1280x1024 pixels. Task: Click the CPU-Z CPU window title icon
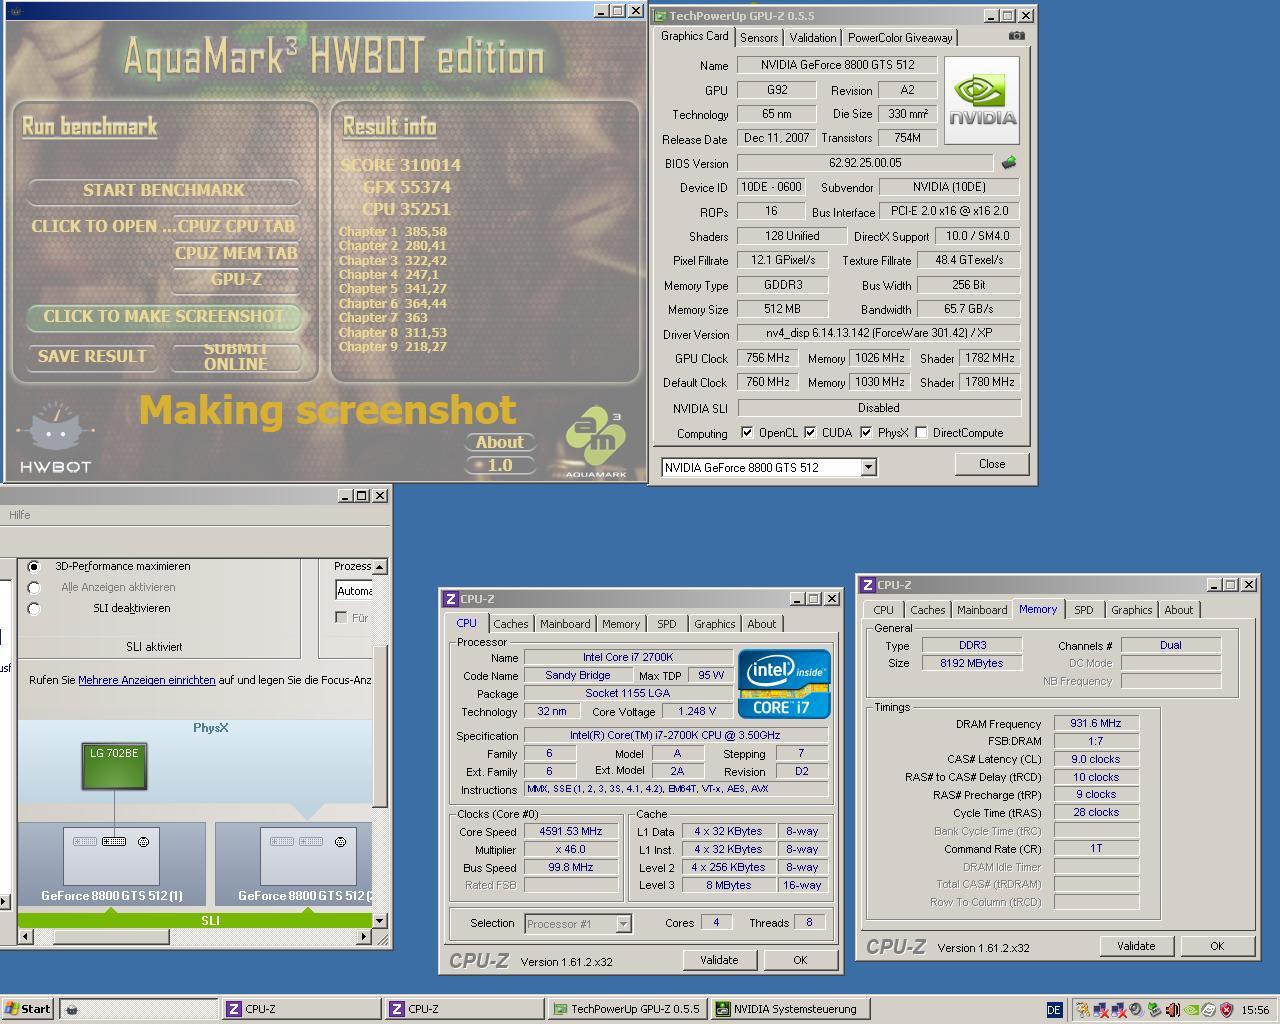pos(450,599)
